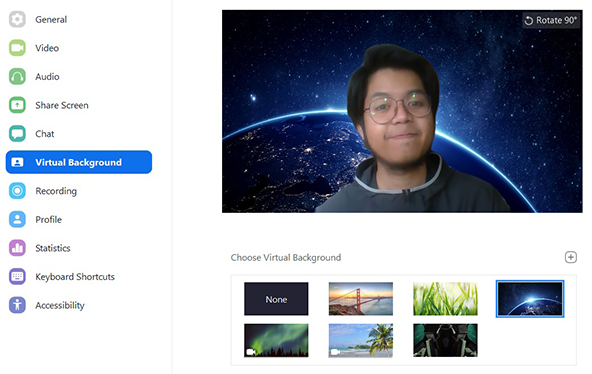Viewport: 592px width, 374px height.
Task: Select the Earth from space background
Action: tap(530, 299)
